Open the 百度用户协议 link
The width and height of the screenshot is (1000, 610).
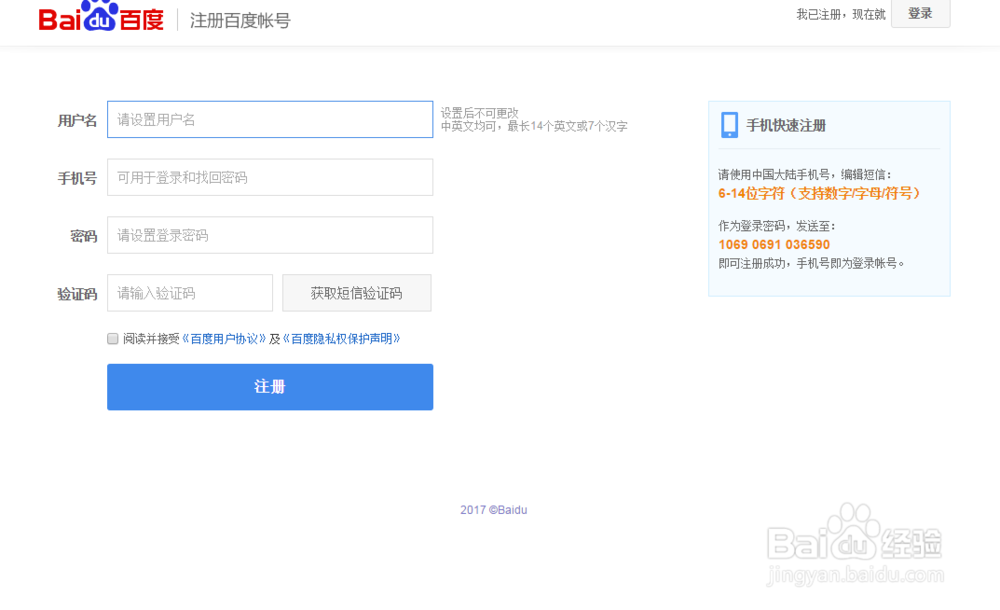[x=224, y=339]
